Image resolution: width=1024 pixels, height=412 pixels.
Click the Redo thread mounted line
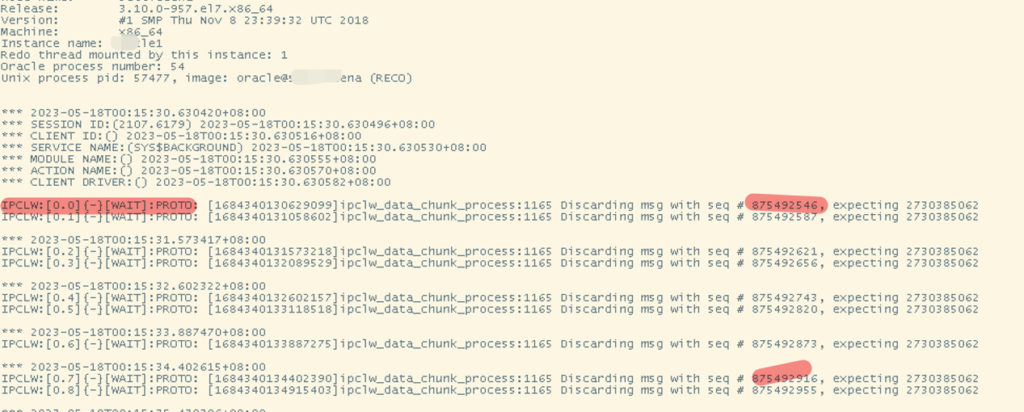[x=144, y=55]
